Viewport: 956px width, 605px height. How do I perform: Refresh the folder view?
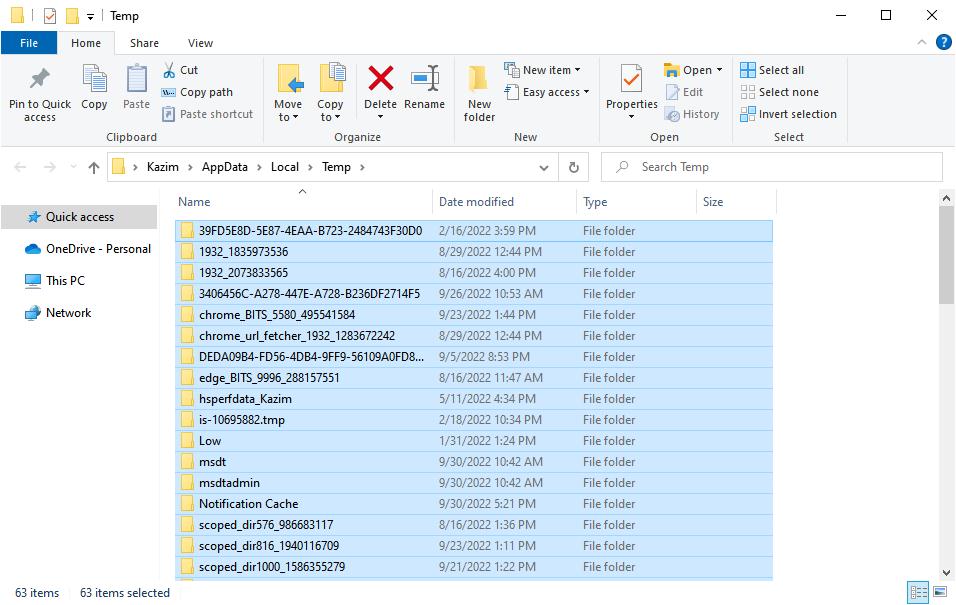pyautogui.click(x=573, y=167)
